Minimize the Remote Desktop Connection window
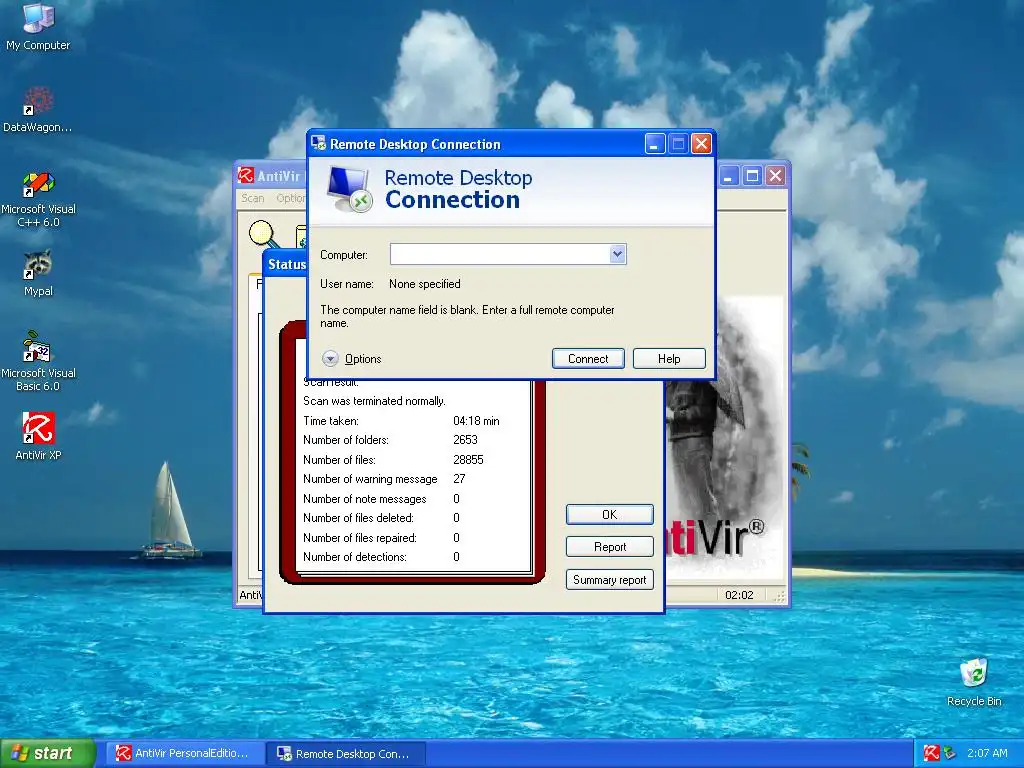The width and height of the screenshot is (1024, 768). [x=655, y=144]
